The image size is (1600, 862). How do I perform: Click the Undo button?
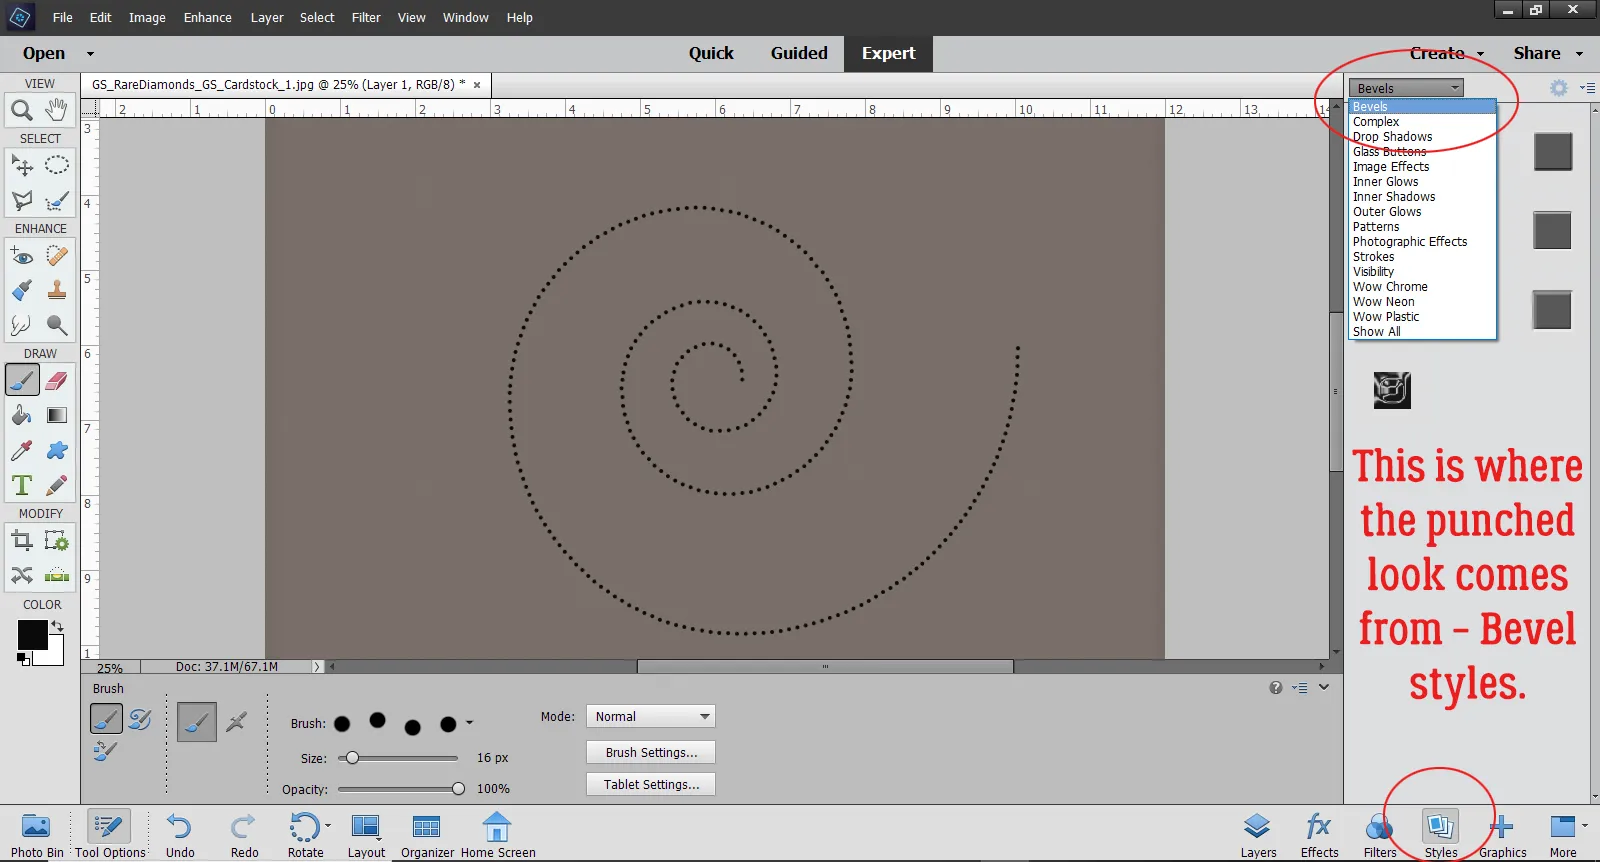pos(180,833)
